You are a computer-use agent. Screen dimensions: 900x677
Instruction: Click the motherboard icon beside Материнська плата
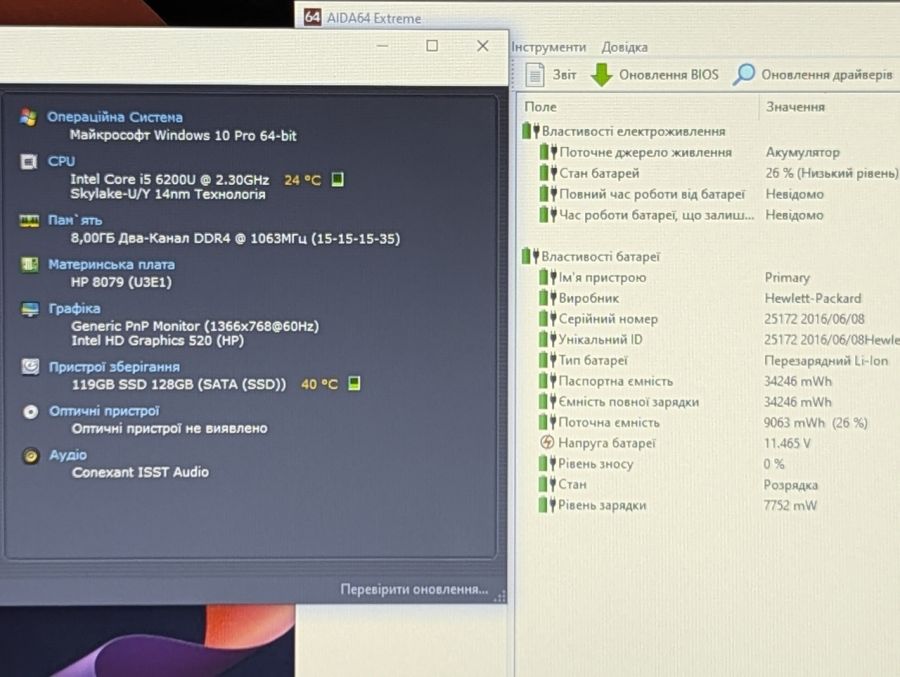click(30, 265)
